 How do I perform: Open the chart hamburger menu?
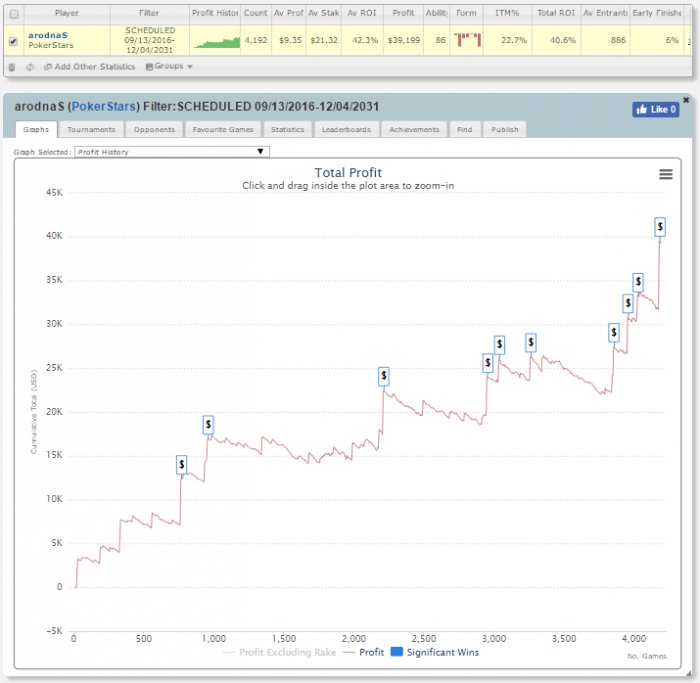click(666, 174)
